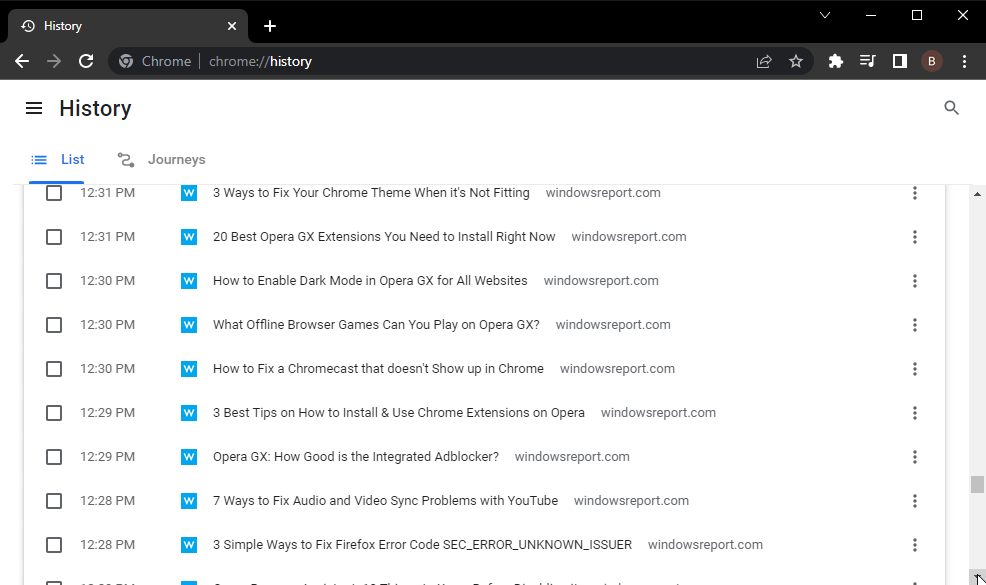The height and width of the screenshot is (585, 986).
Task: Select checkbox for Chrome Theme Not Fitting entry
Action: [54, 192]
